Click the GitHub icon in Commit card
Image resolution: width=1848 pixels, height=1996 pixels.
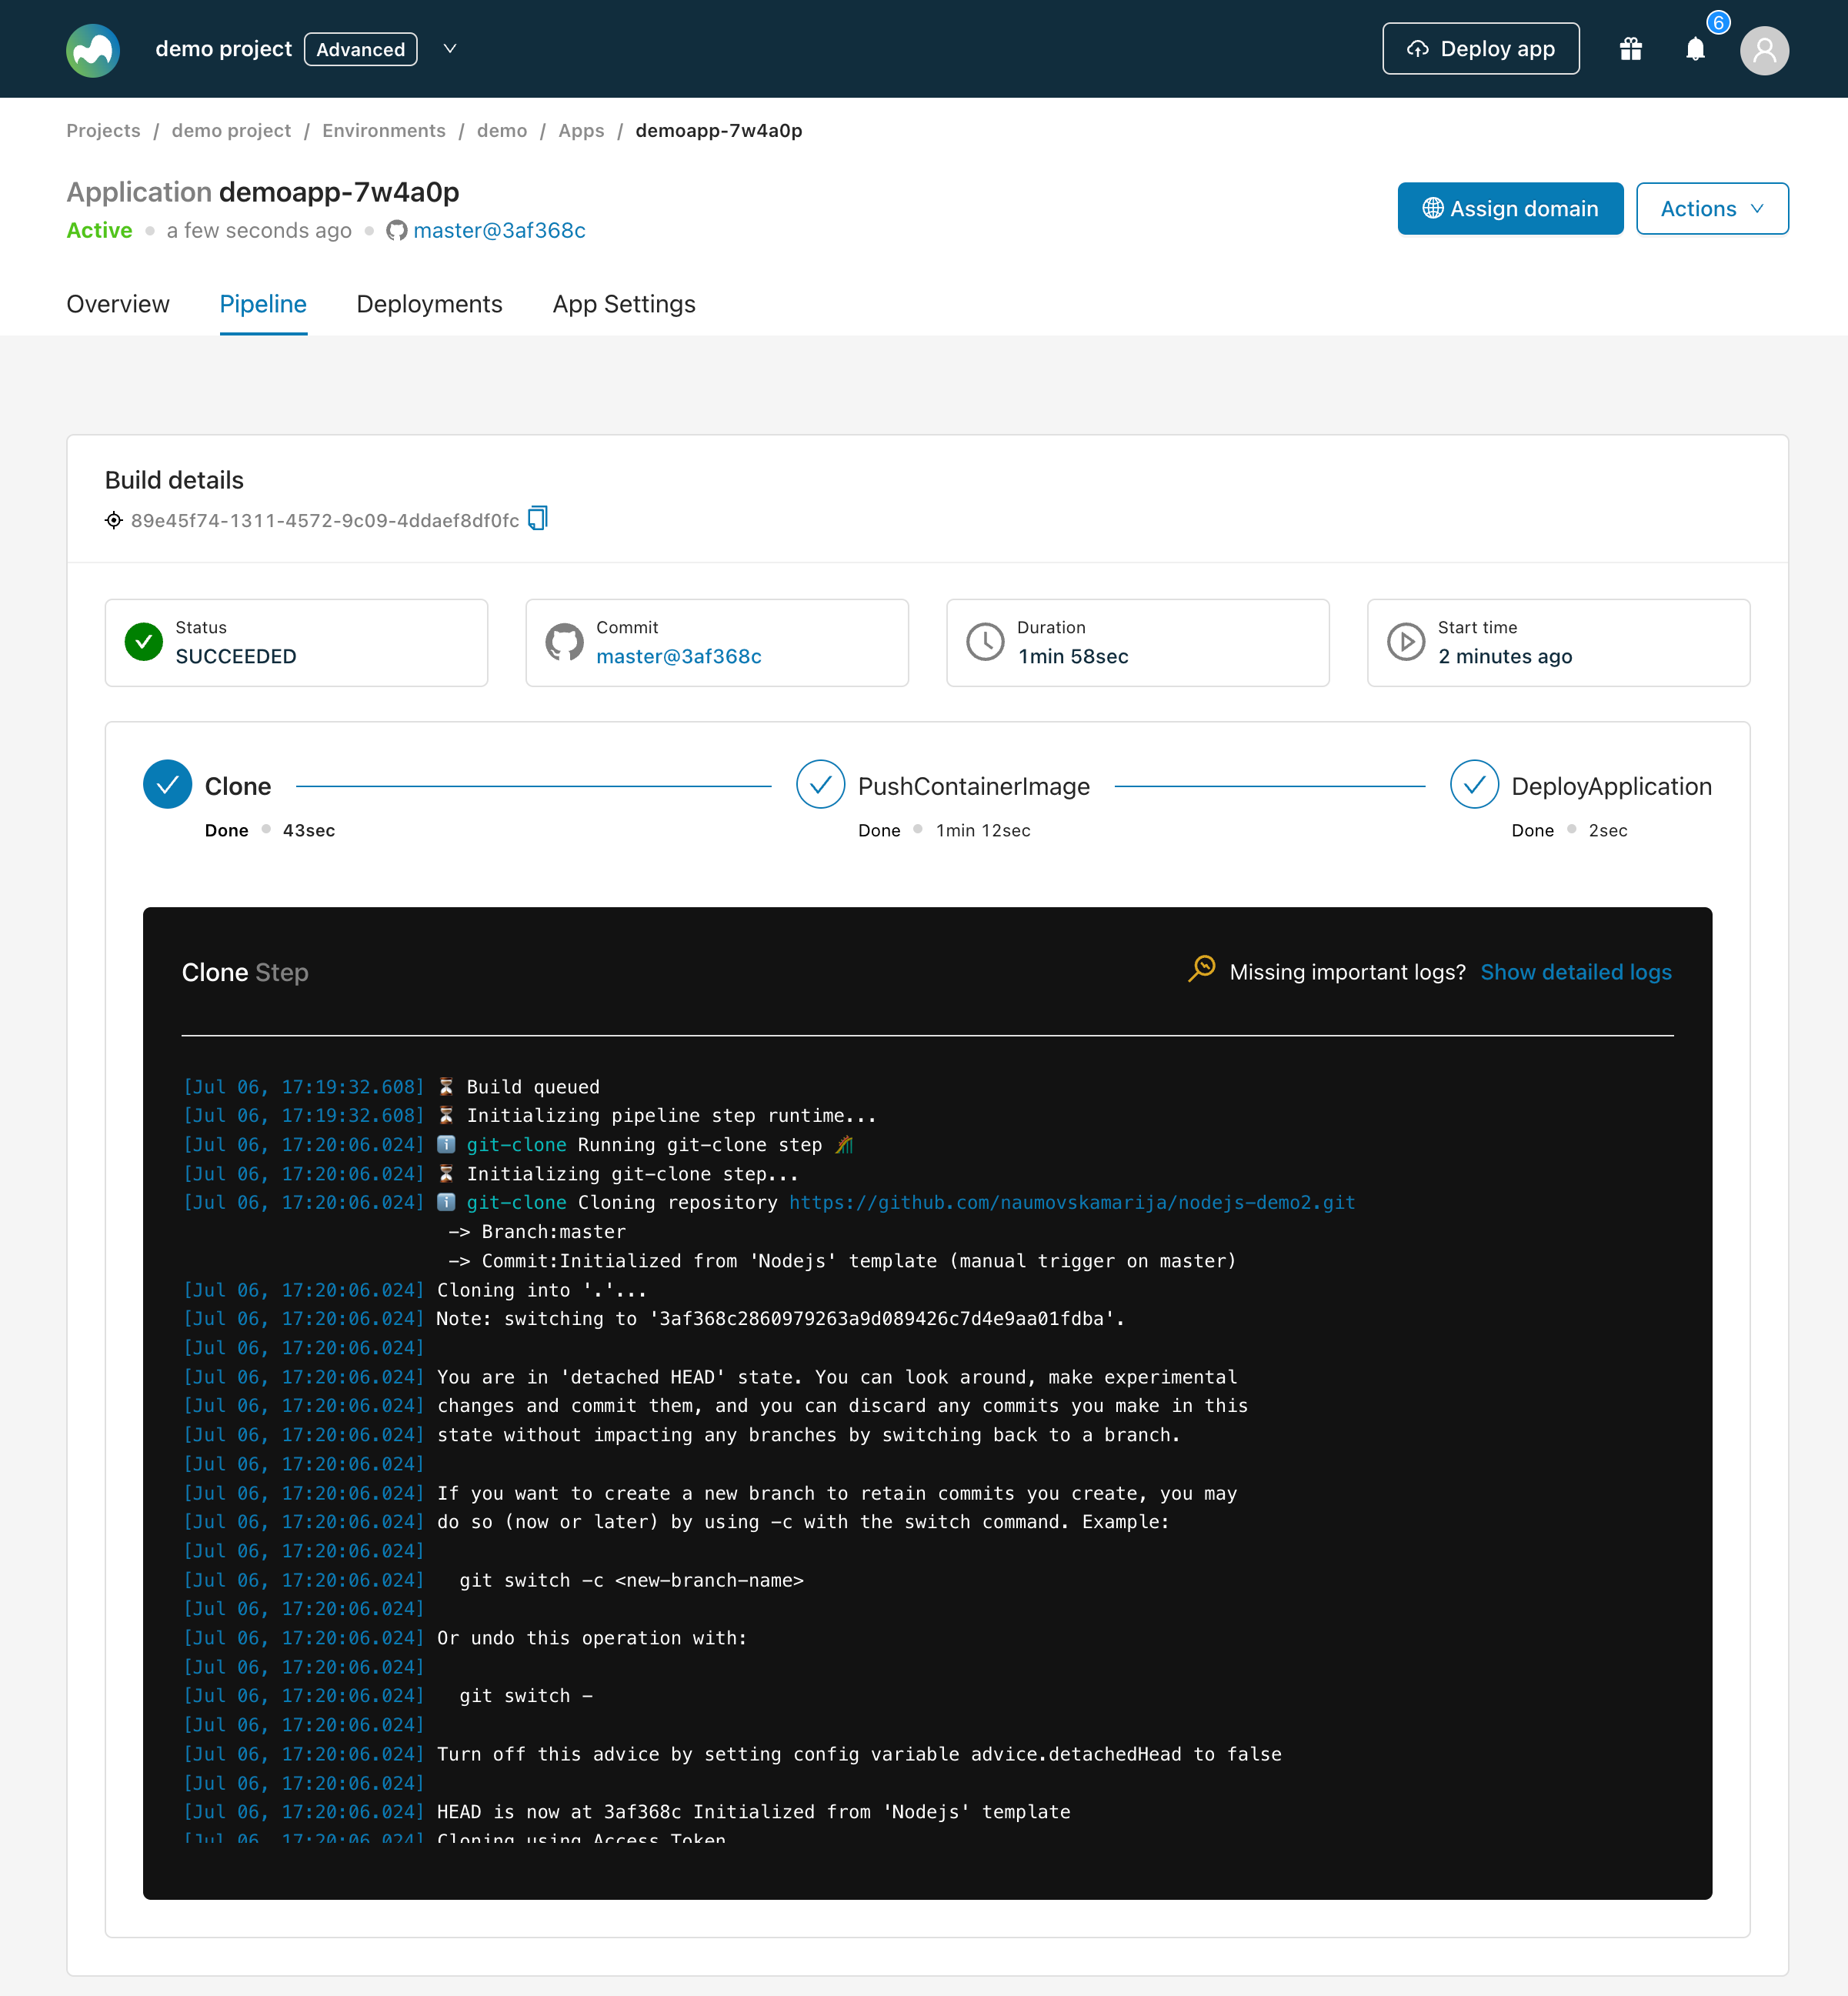coord(564,642)
